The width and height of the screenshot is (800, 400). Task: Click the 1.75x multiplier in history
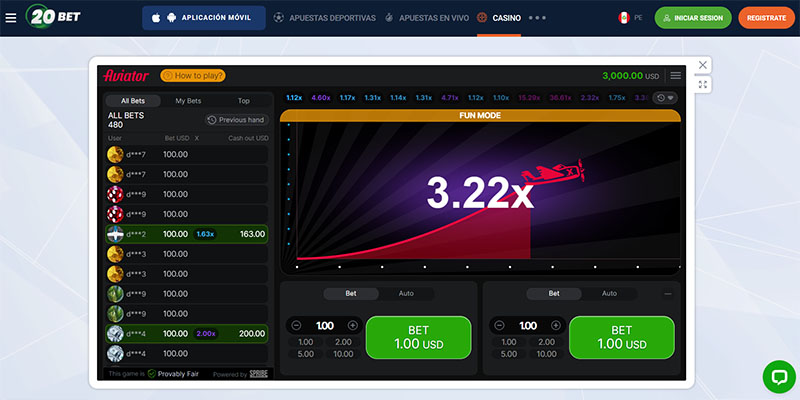coord(616,97)
